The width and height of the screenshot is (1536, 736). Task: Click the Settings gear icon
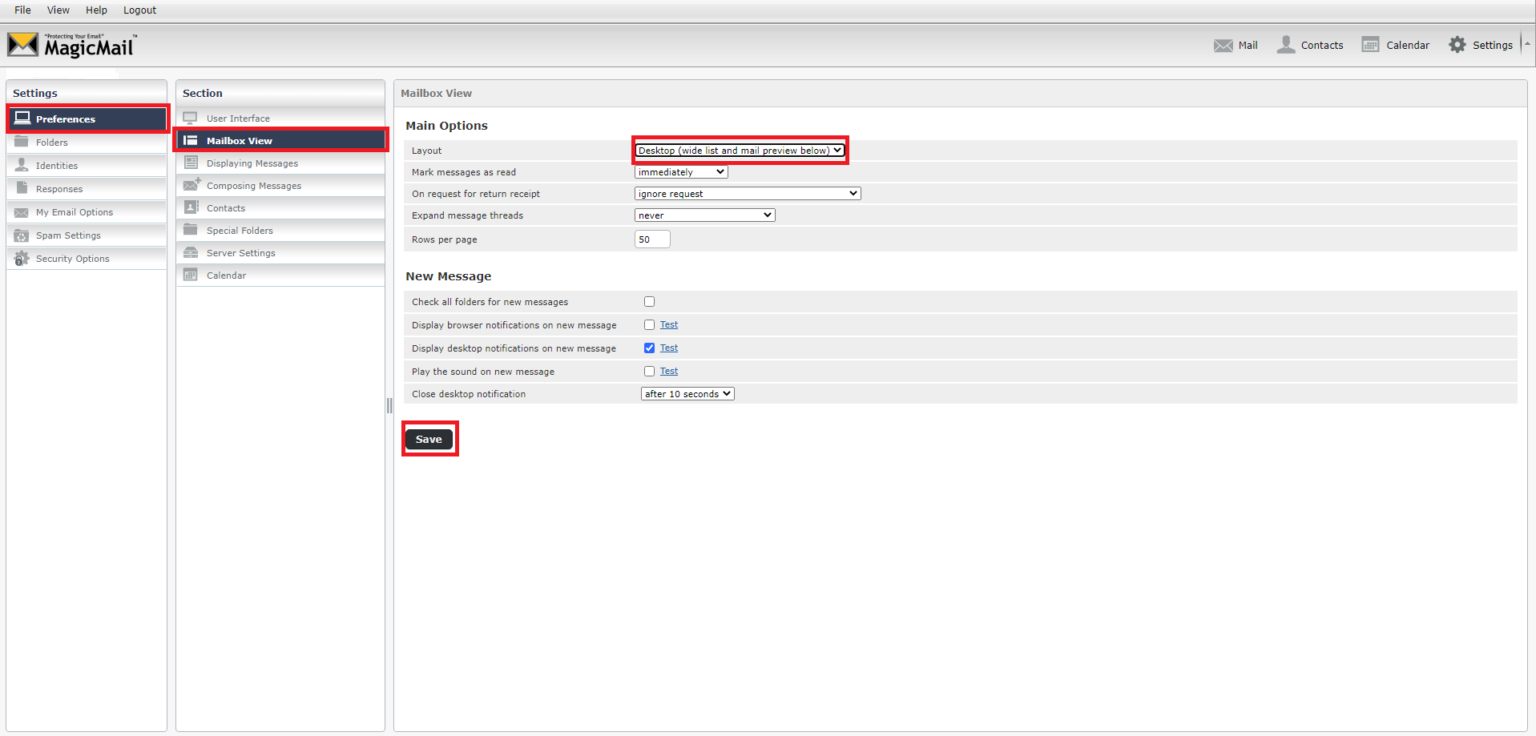[x=1458, y=44]
